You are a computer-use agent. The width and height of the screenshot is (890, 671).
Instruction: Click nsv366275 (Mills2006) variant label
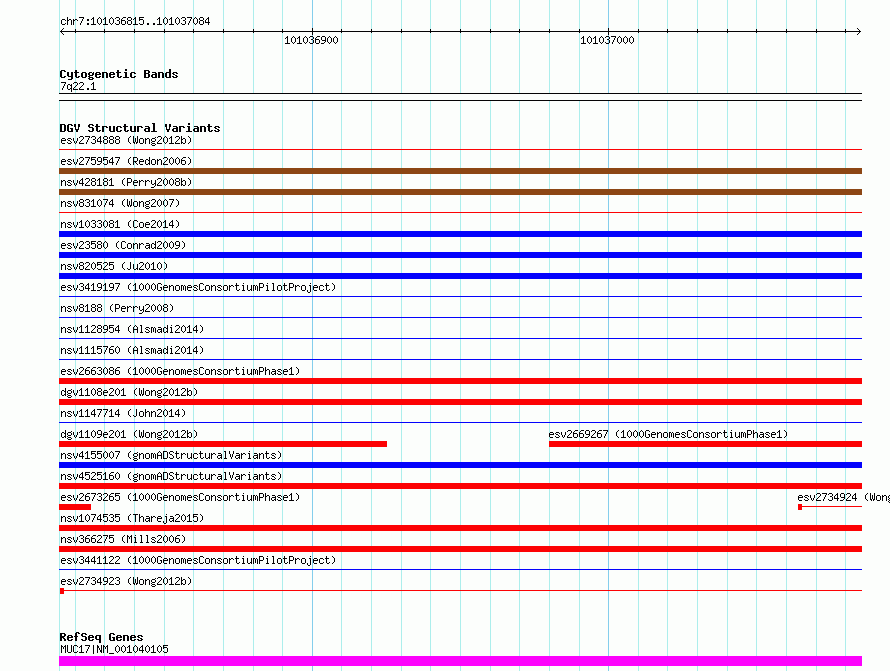click(123, 539)
